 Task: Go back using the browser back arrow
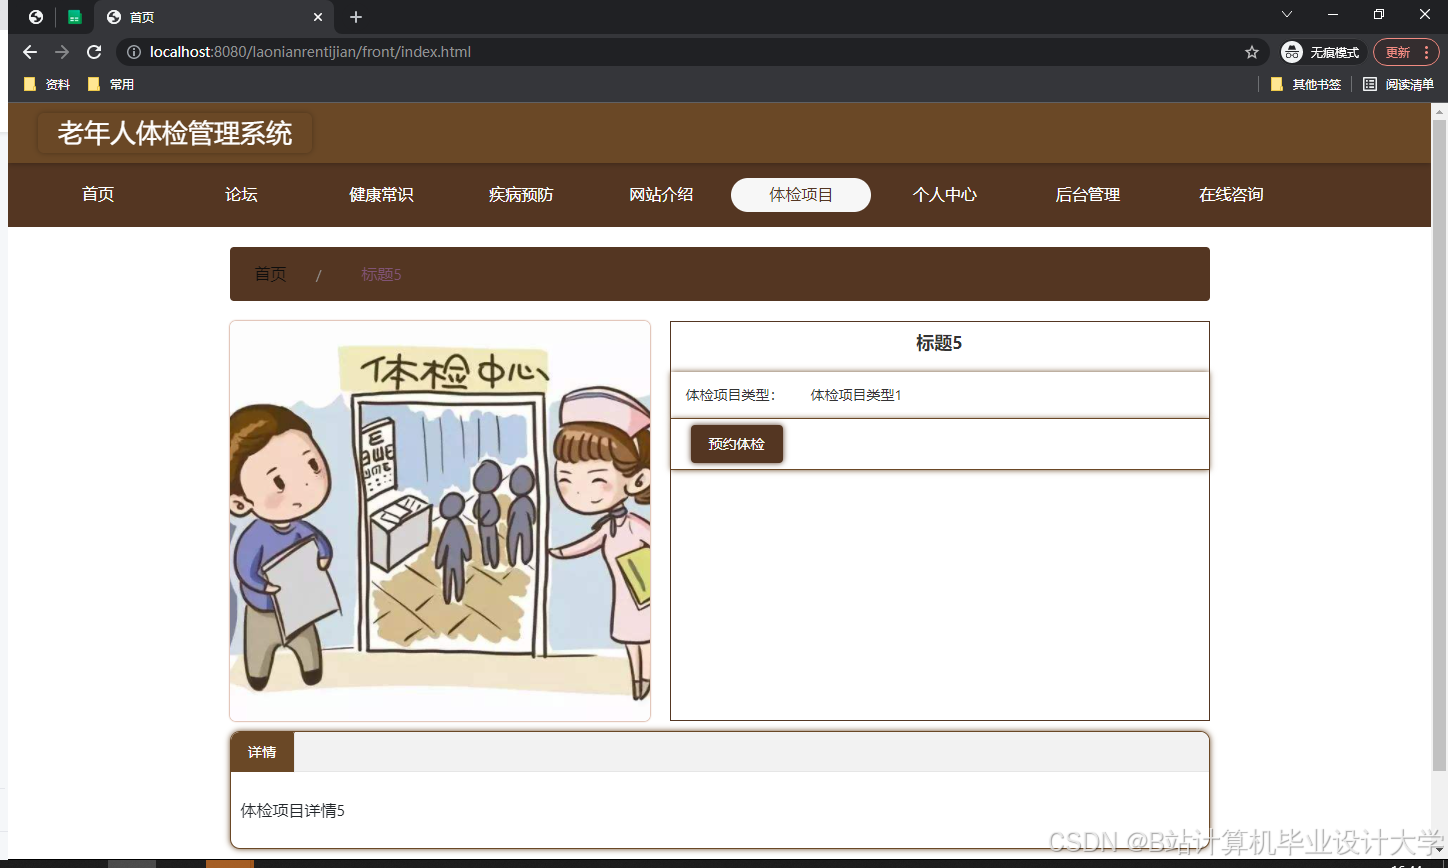[30, 52]
